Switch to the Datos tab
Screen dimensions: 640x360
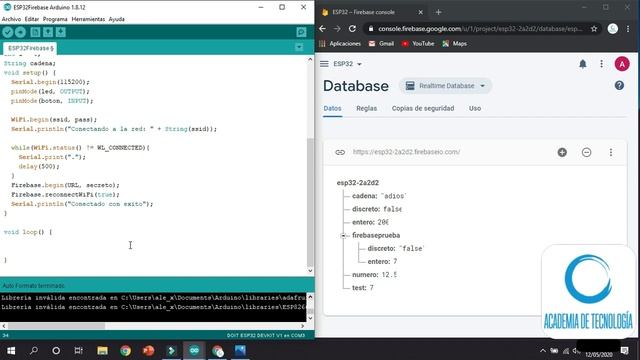click(332, 109)
